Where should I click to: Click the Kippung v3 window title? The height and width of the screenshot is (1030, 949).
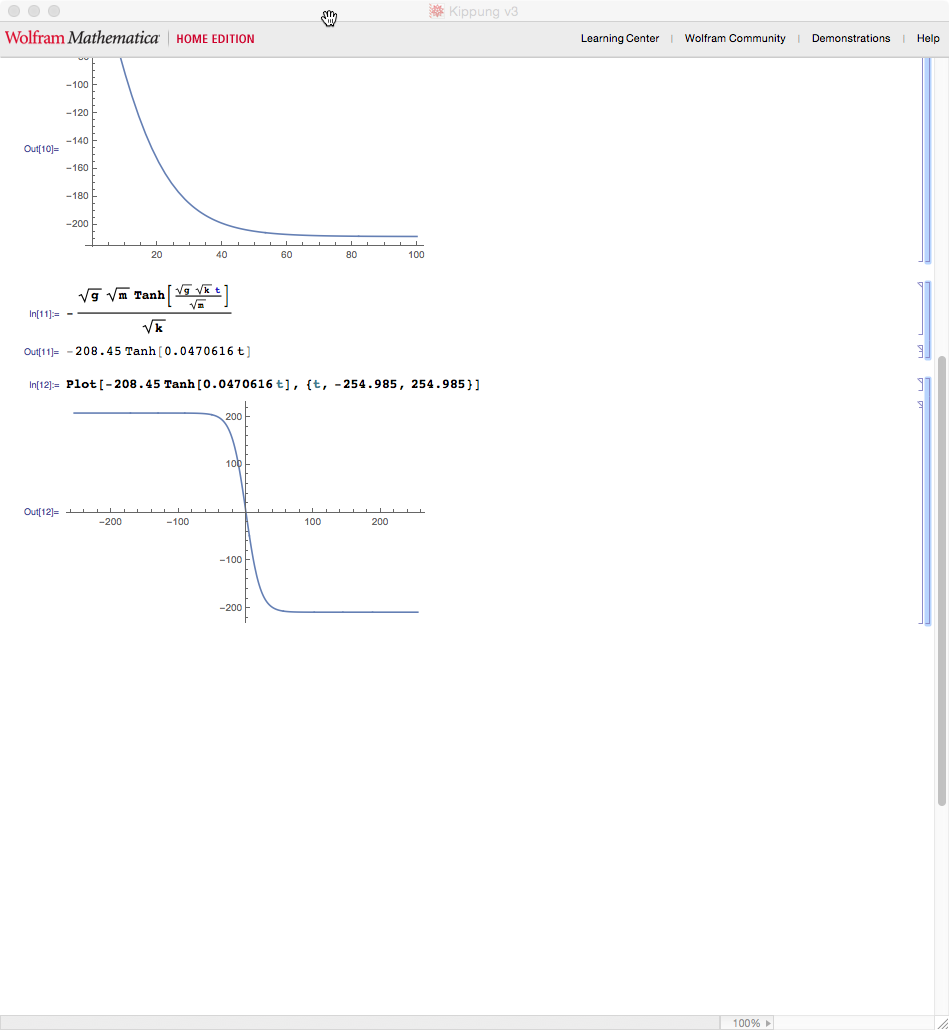pyautogui.click(x=483, y=11)
